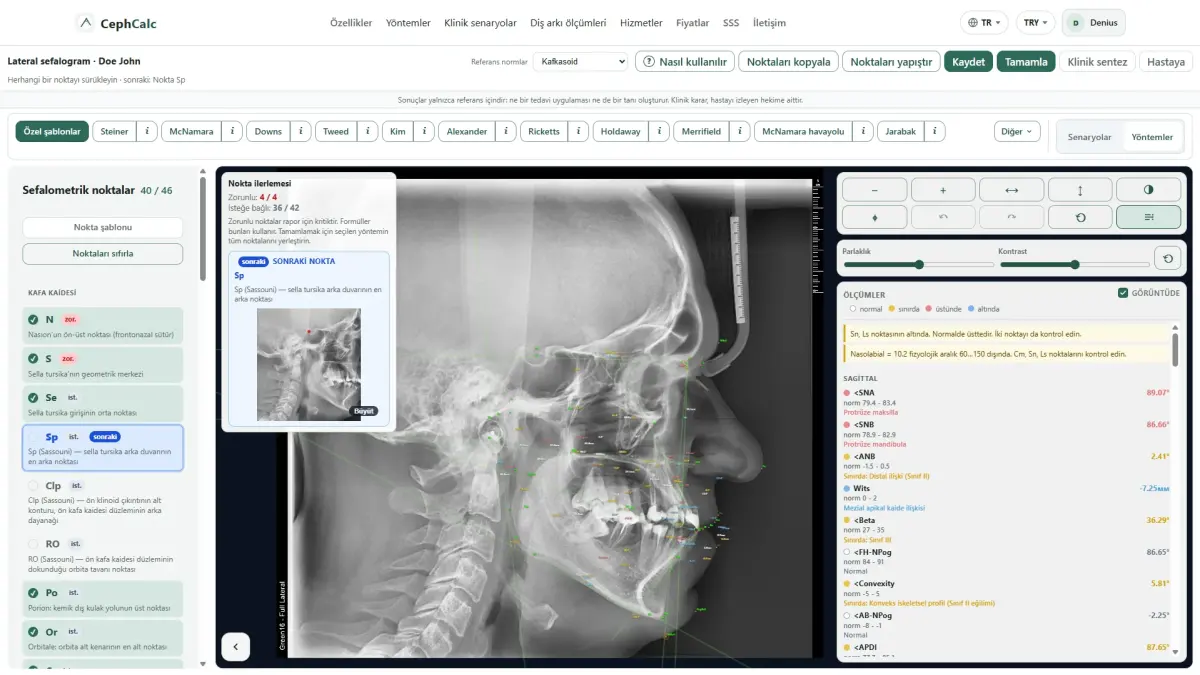Open the TR language dropdown

984,22
